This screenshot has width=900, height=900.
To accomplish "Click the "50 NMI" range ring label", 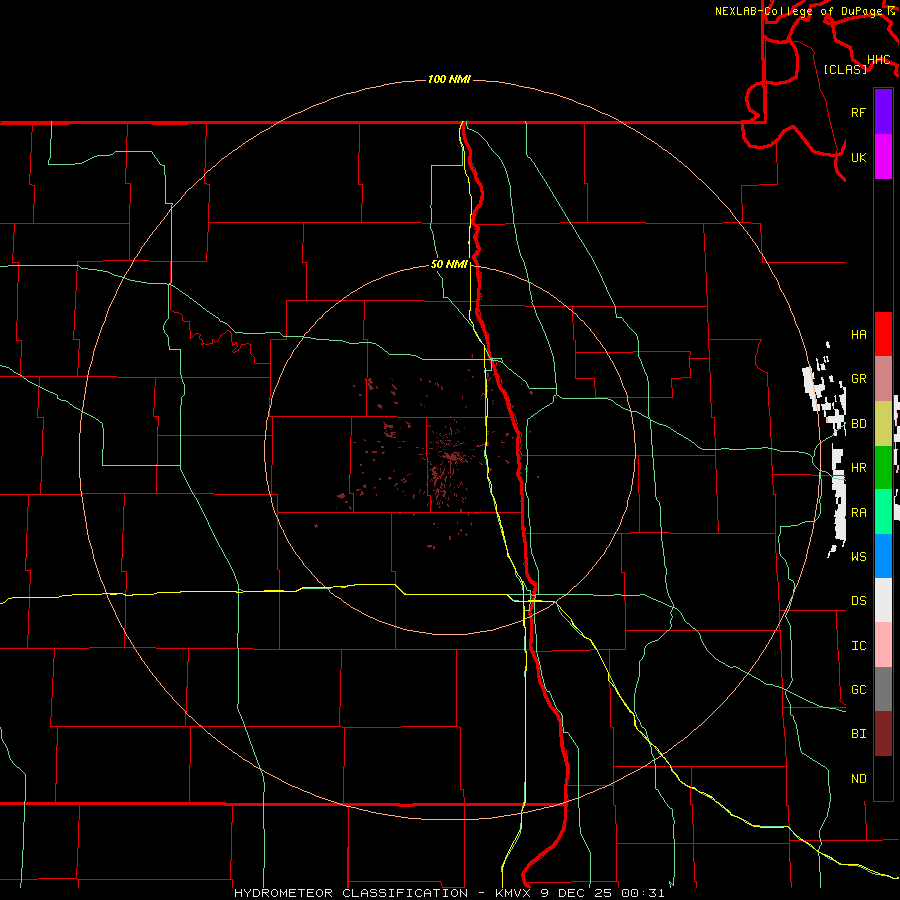I will click(x=449, y=264).
